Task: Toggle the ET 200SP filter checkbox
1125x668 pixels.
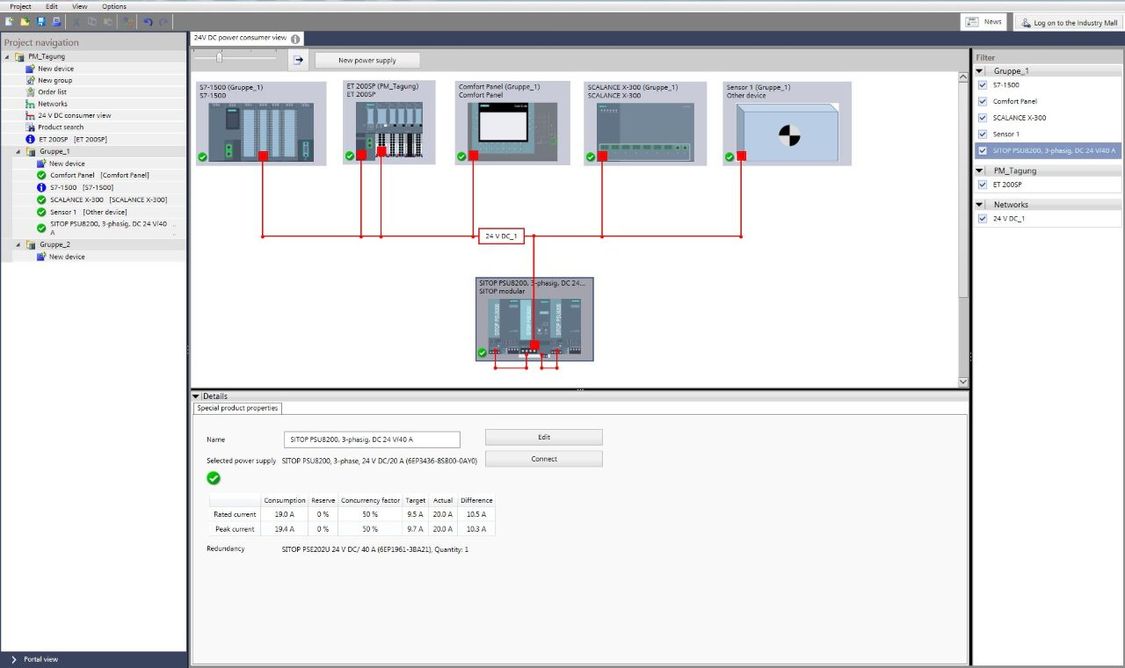Action: click(x=983, y=184)
